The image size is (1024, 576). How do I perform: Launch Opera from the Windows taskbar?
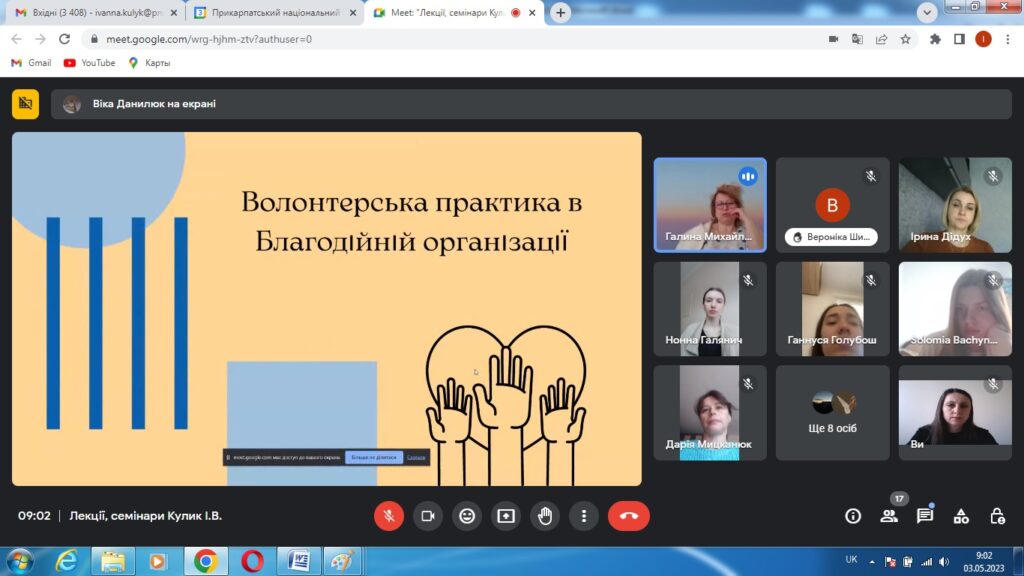pyautogui.click(x=252, y=561)
